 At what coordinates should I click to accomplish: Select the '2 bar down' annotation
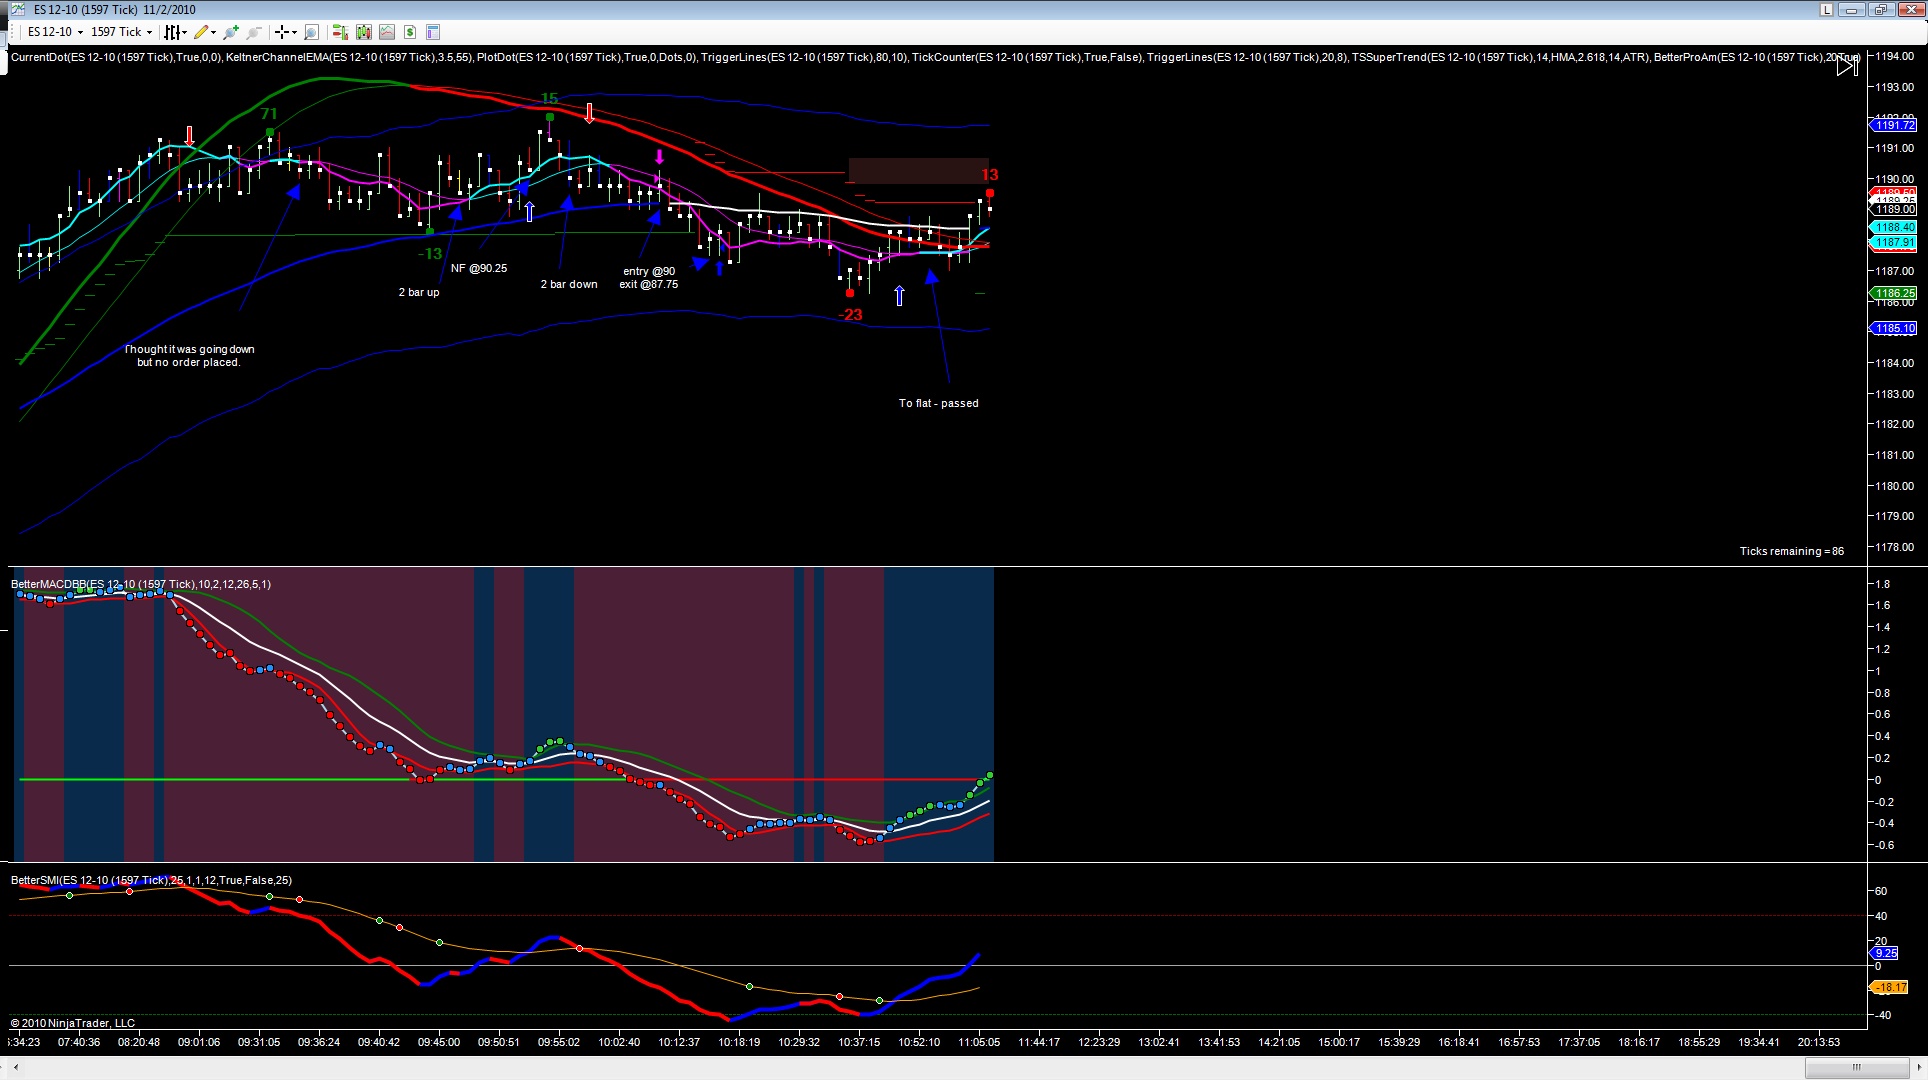coord(569,284)
